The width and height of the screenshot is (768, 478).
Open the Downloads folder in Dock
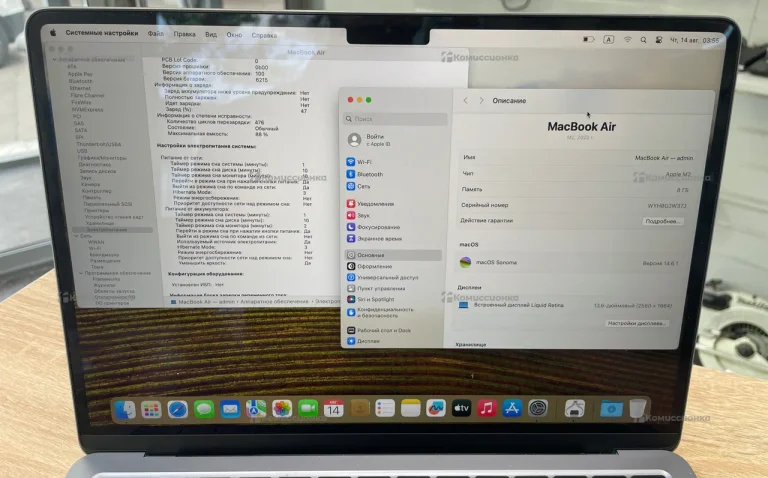tap(611, 408)
